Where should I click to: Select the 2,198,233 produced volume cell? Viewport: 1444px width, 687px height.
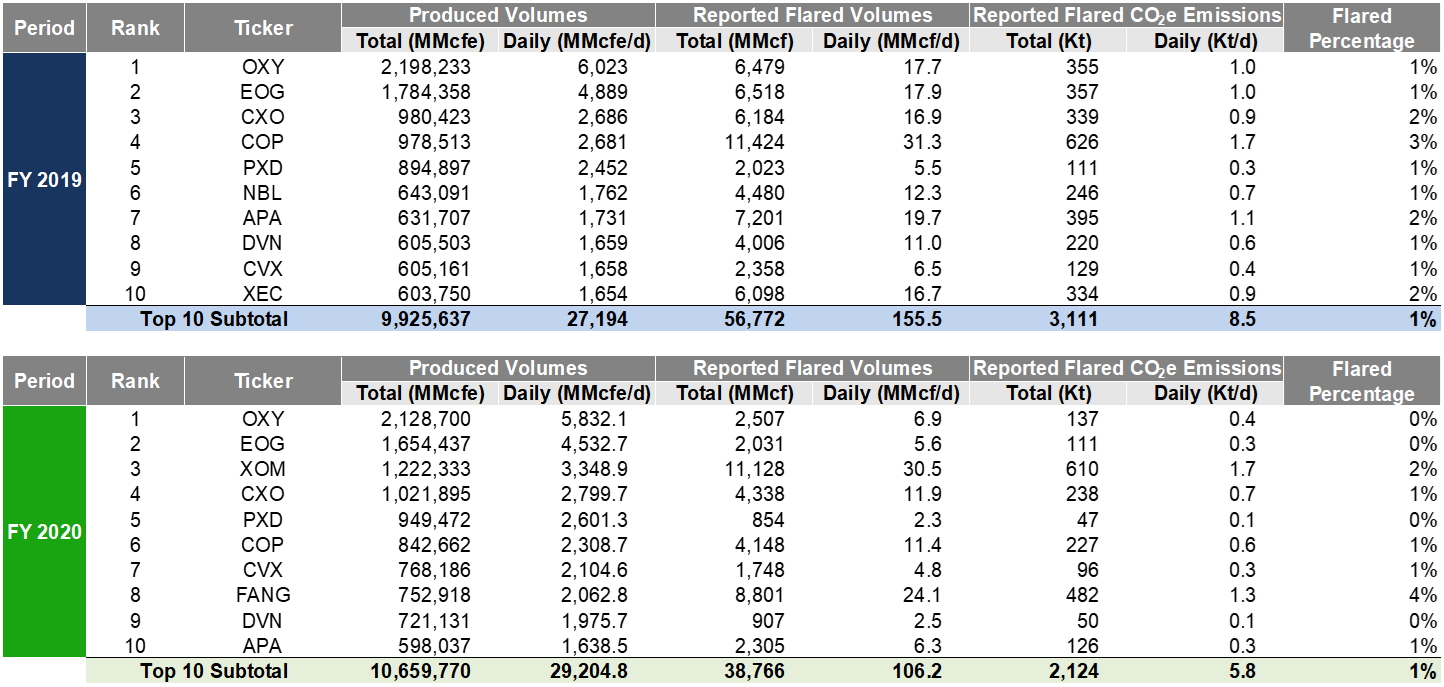420,67
